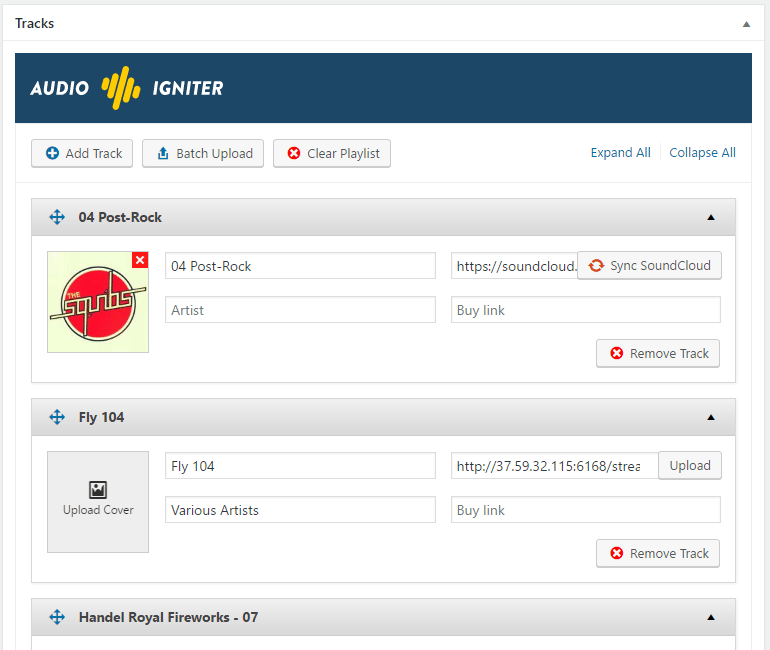
Task: Click the Fly 104 header title
Action: coord(101,417)
